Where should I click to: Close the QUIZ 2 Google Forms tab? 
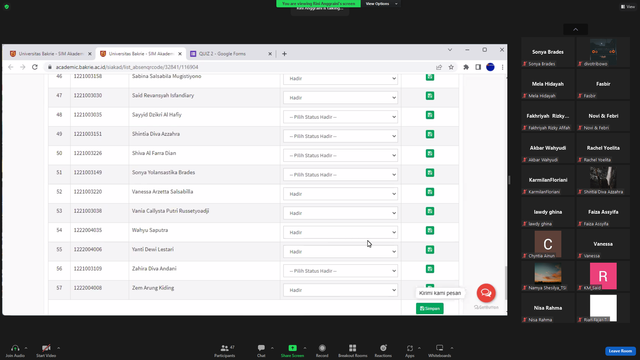coord(270,53)
